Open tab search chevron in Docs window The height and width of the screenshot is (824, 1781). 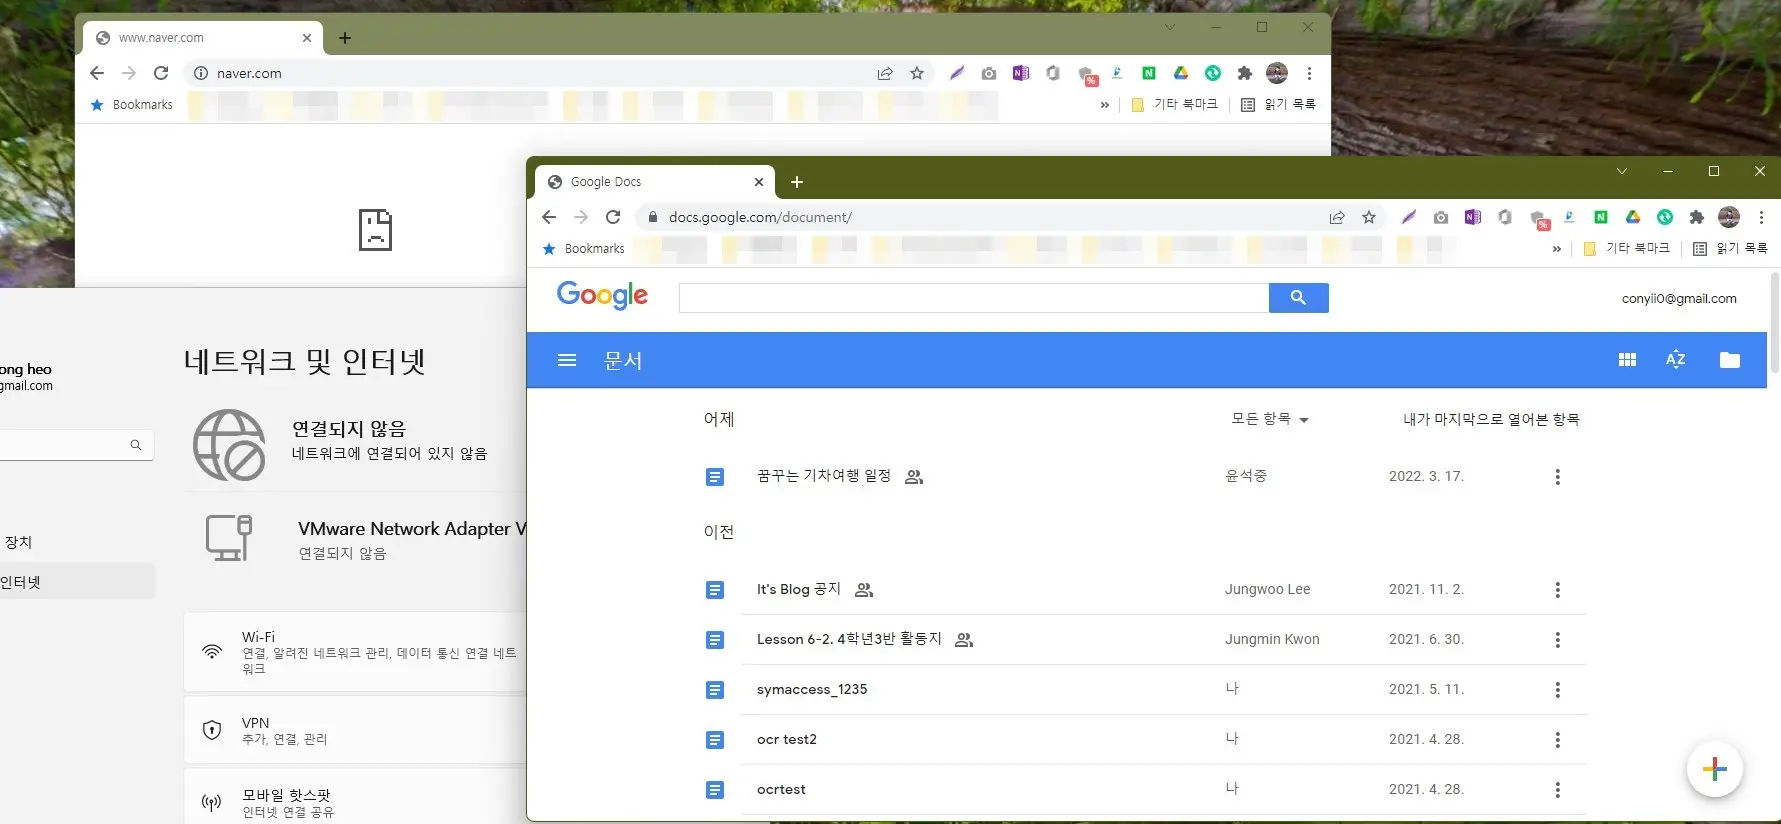click(x=1622, y=171)
